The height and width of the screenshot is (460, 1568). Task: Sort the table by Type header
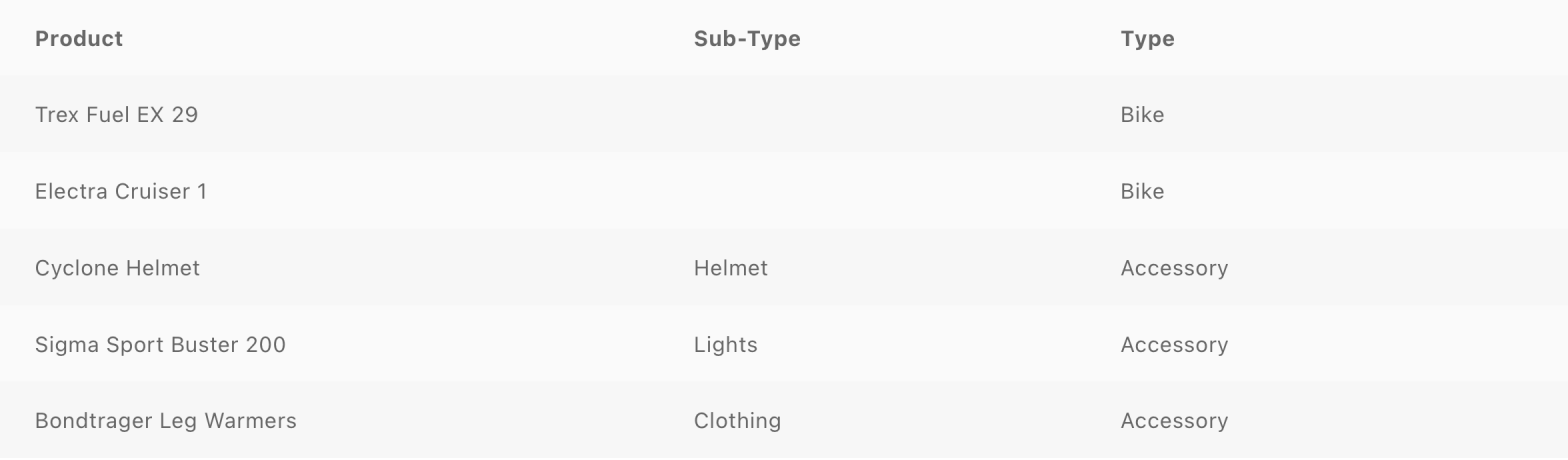point(1147,39)
